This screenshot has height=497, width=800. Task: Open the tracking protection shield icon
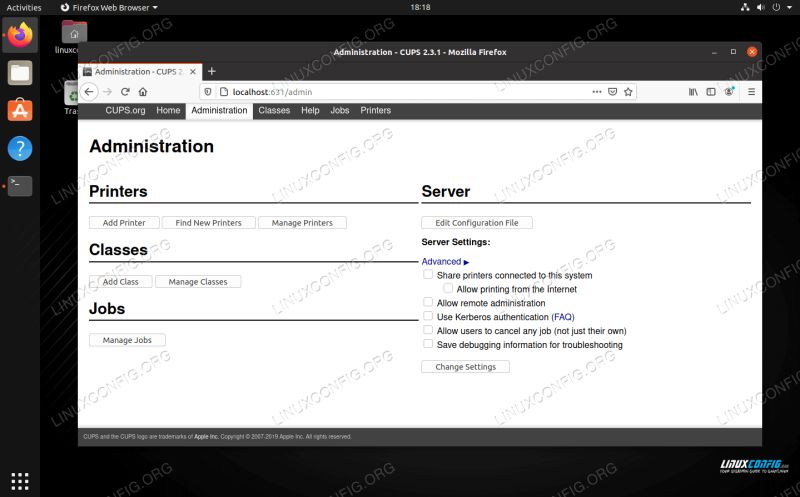tap(208, 92)
